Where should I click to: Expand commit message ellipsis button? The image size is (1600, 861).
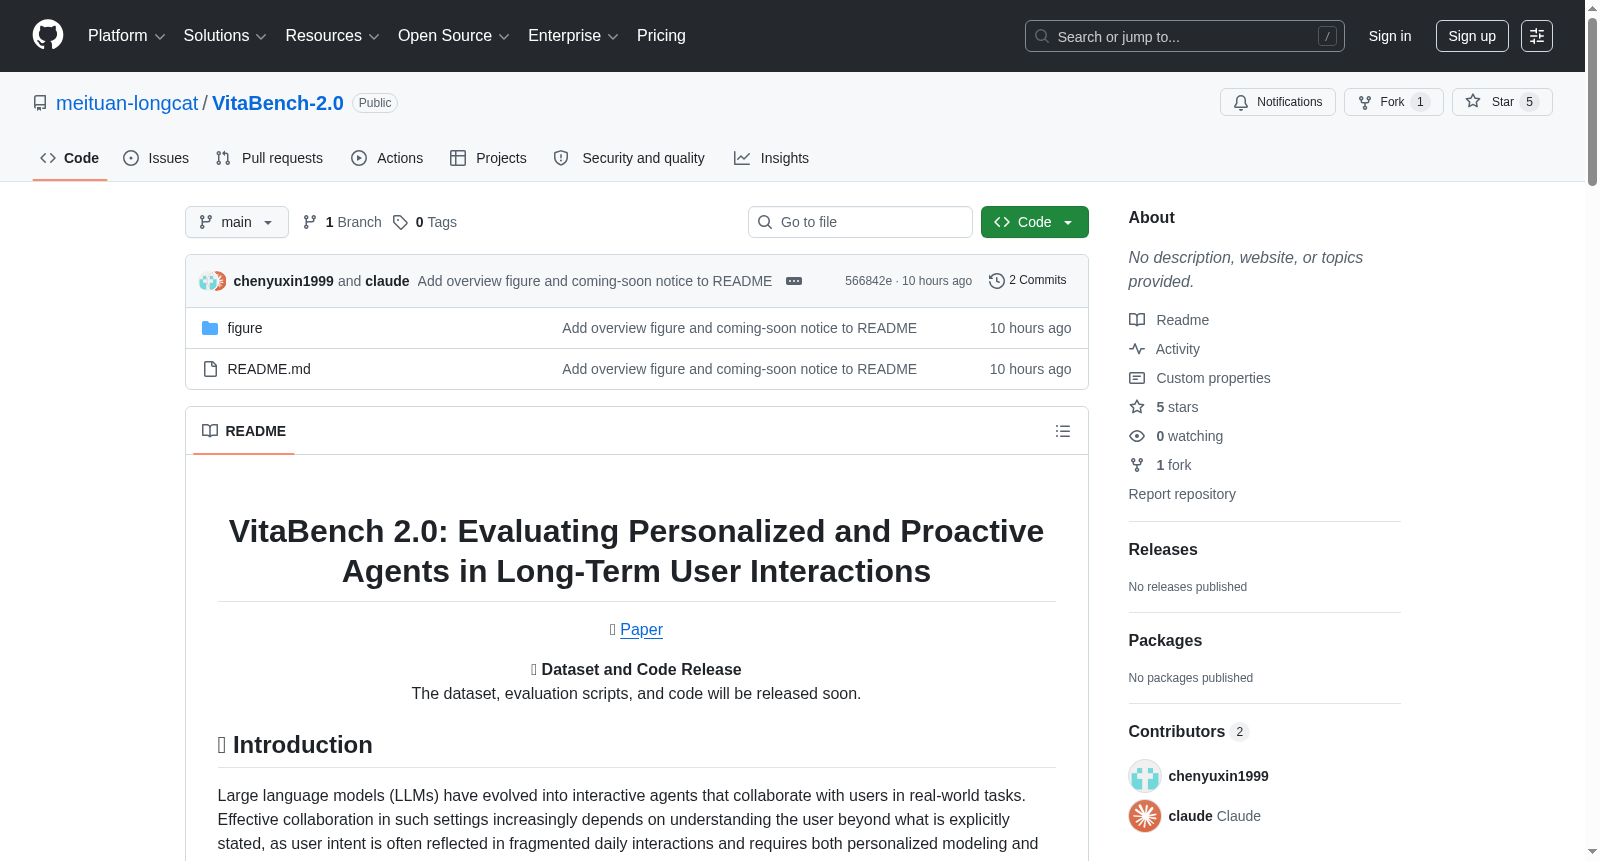click(x=794, y=281)
